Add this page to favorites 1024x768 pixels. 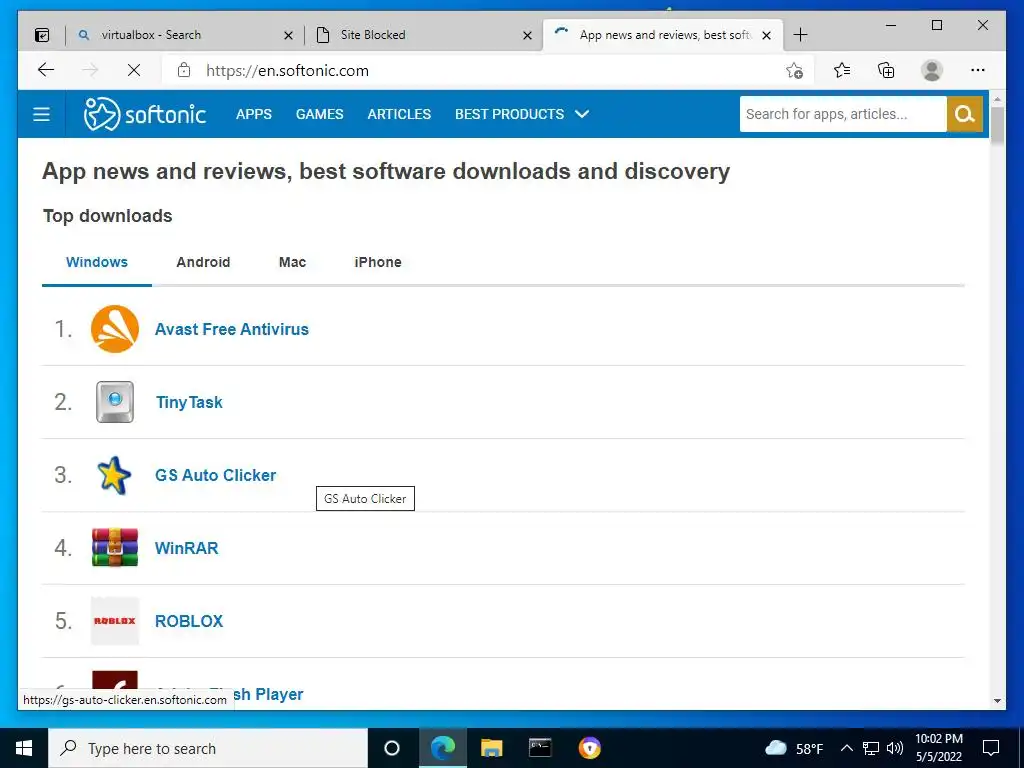tap(794, 70)
